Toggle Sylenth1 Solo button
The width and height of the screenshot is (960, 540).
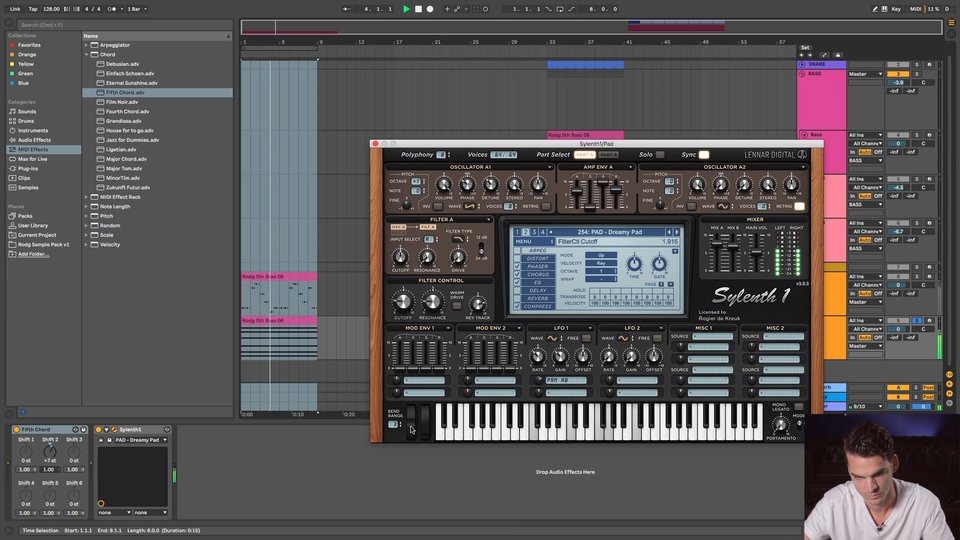(x=660, y=155)
